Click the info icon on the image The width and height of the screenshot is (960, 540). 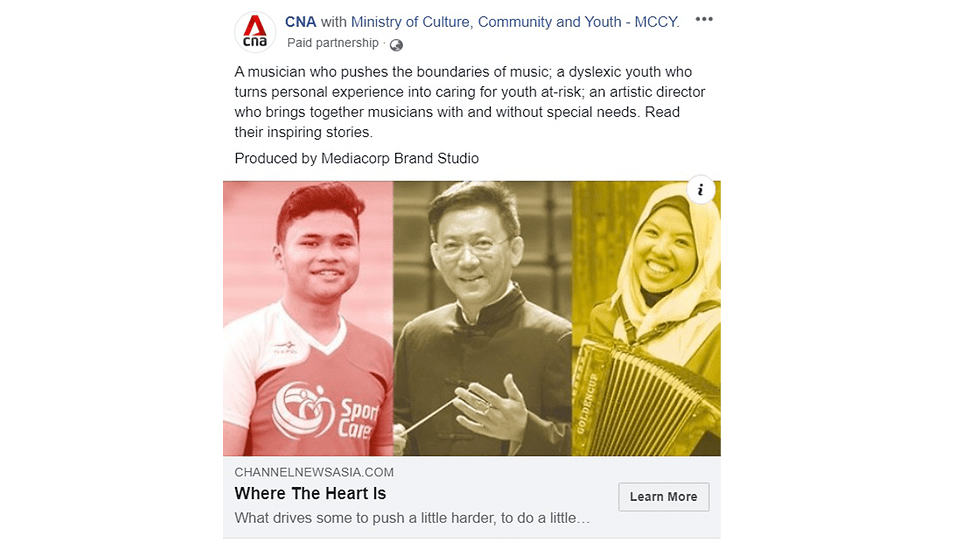[700, 190]
